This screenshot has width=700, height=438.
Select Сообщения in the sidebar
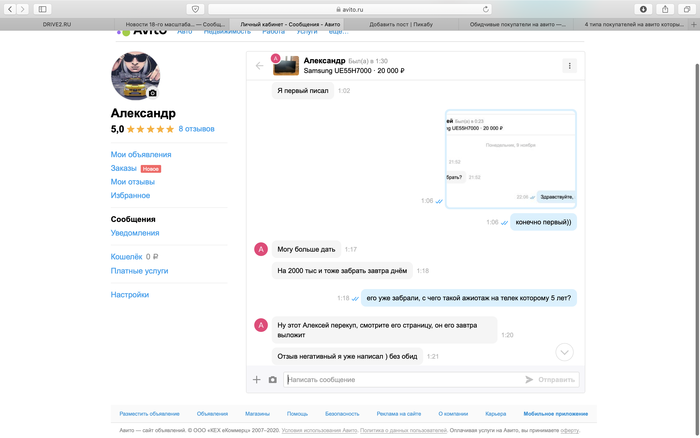[133, 219]
